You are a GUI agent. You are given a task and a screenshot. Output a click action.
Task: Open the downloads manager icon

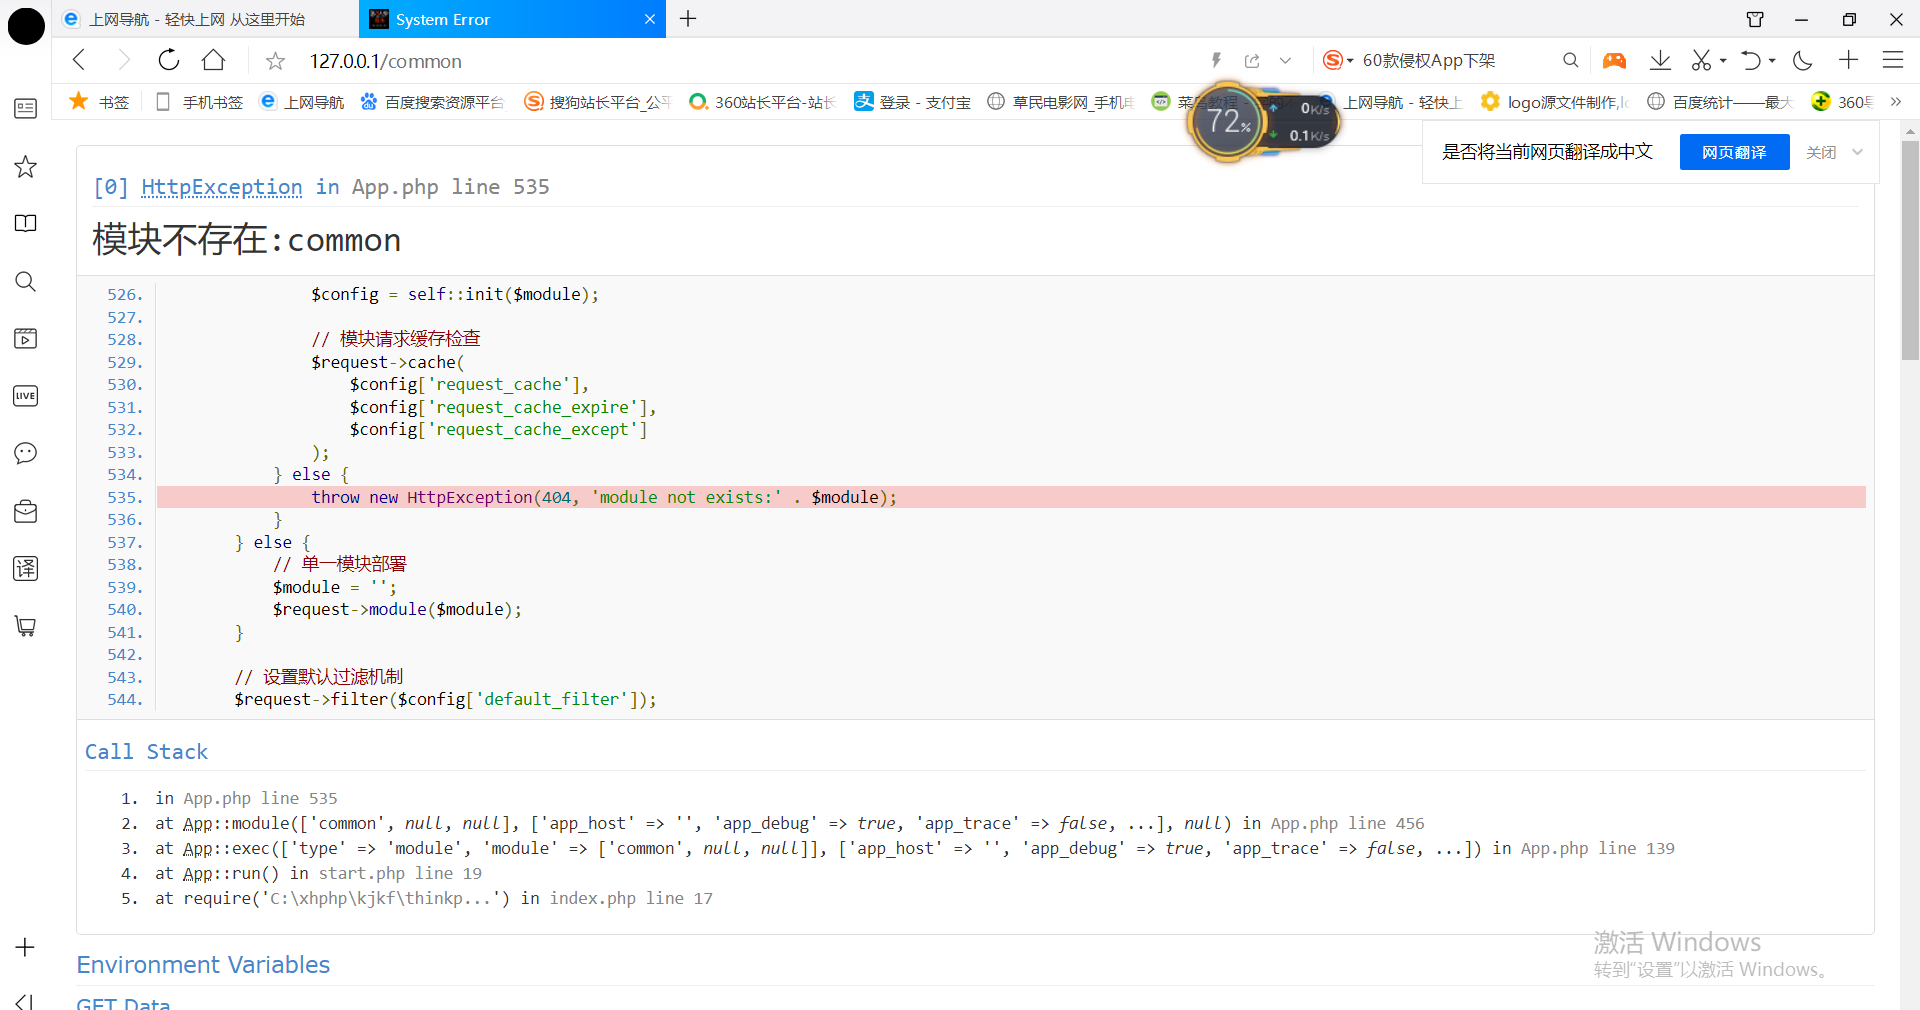pos(1660,60)
